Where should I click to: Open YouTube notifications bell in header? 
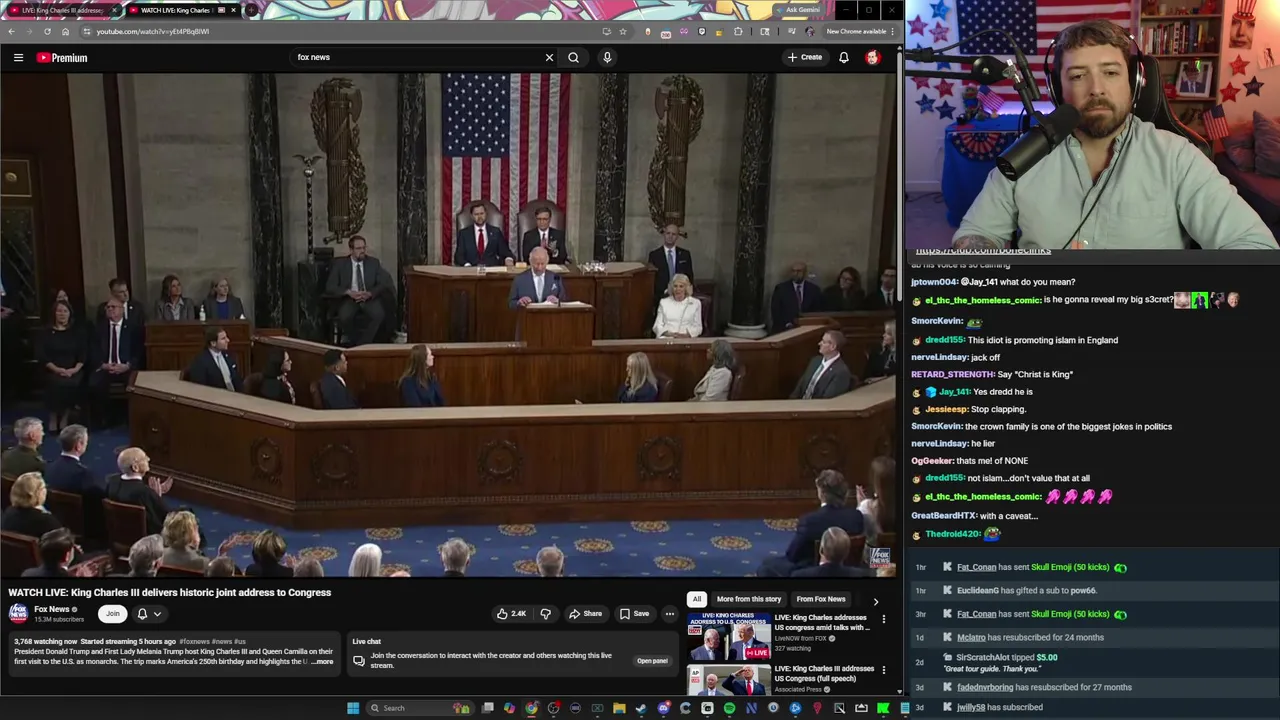(844, 57)
